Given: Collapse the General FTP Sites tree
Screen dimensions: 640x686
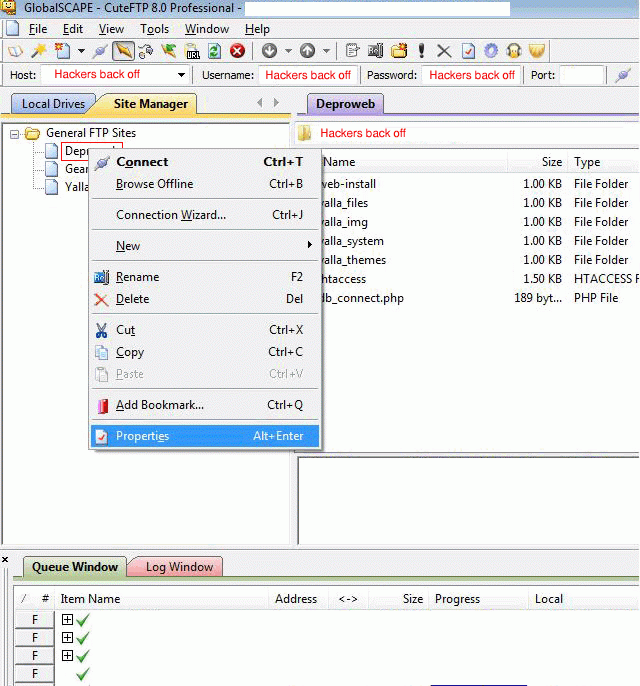Looking at the screenshot, I should click(x=15, y=133).
